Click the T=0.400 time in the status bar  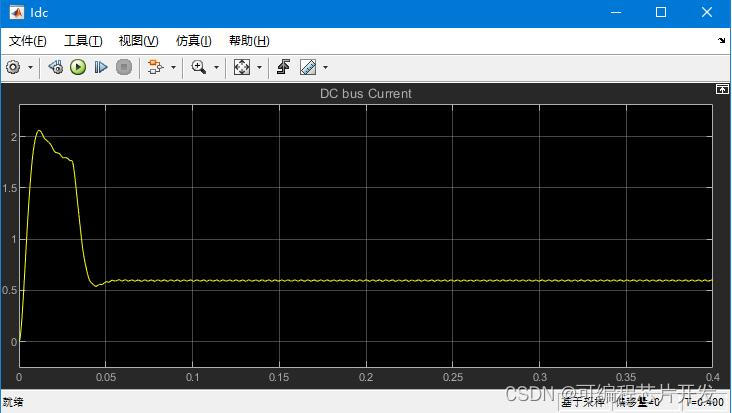(704, 402)
